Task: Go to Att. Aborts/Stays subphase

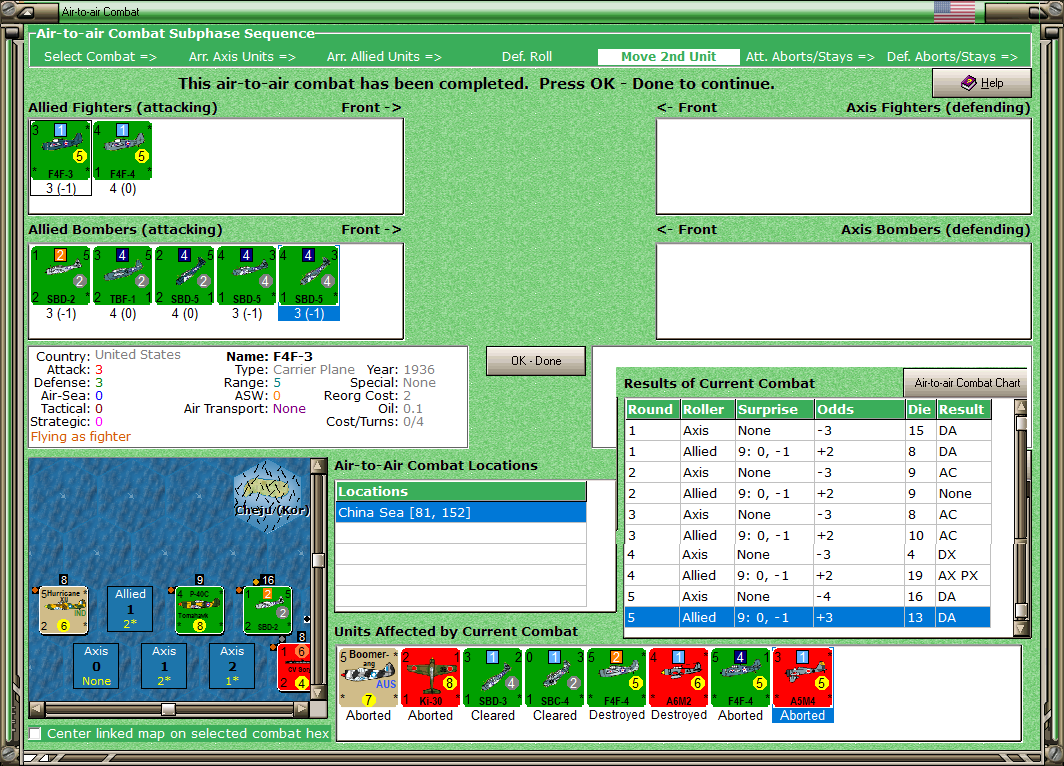Action: [810, 57]
